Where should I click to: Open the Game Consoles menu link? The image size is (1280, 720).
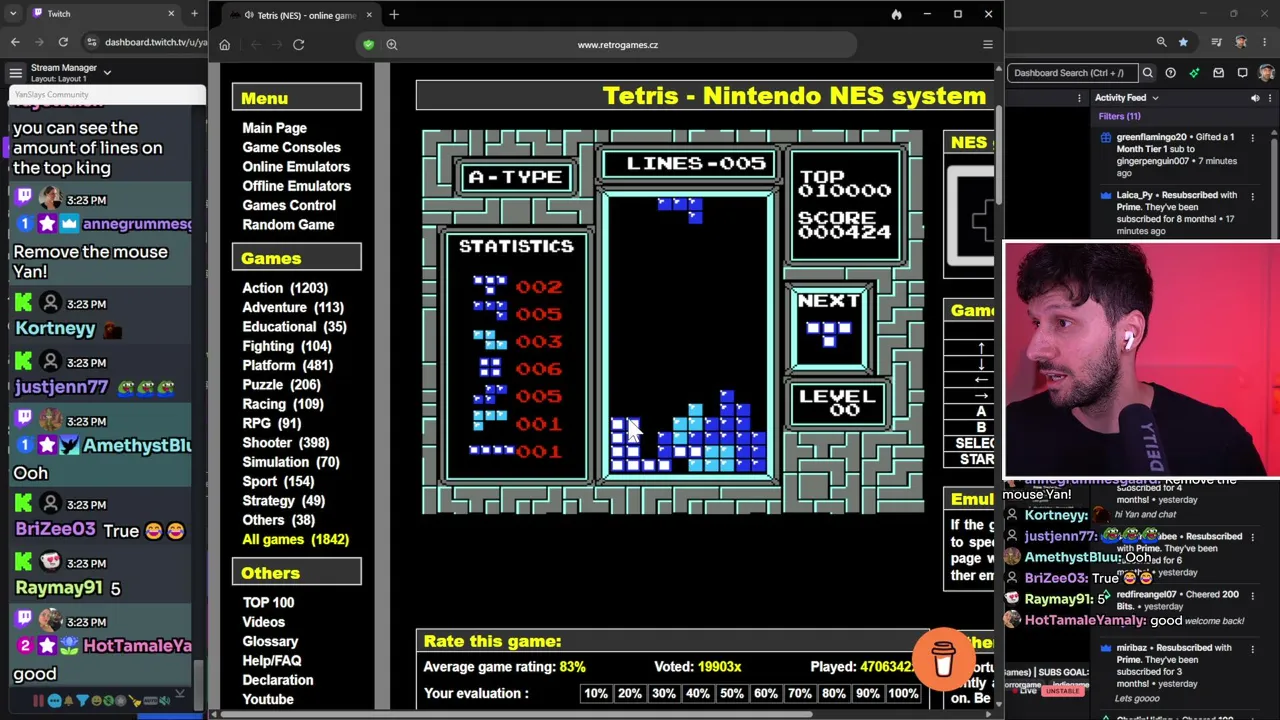tap(291, 147)
